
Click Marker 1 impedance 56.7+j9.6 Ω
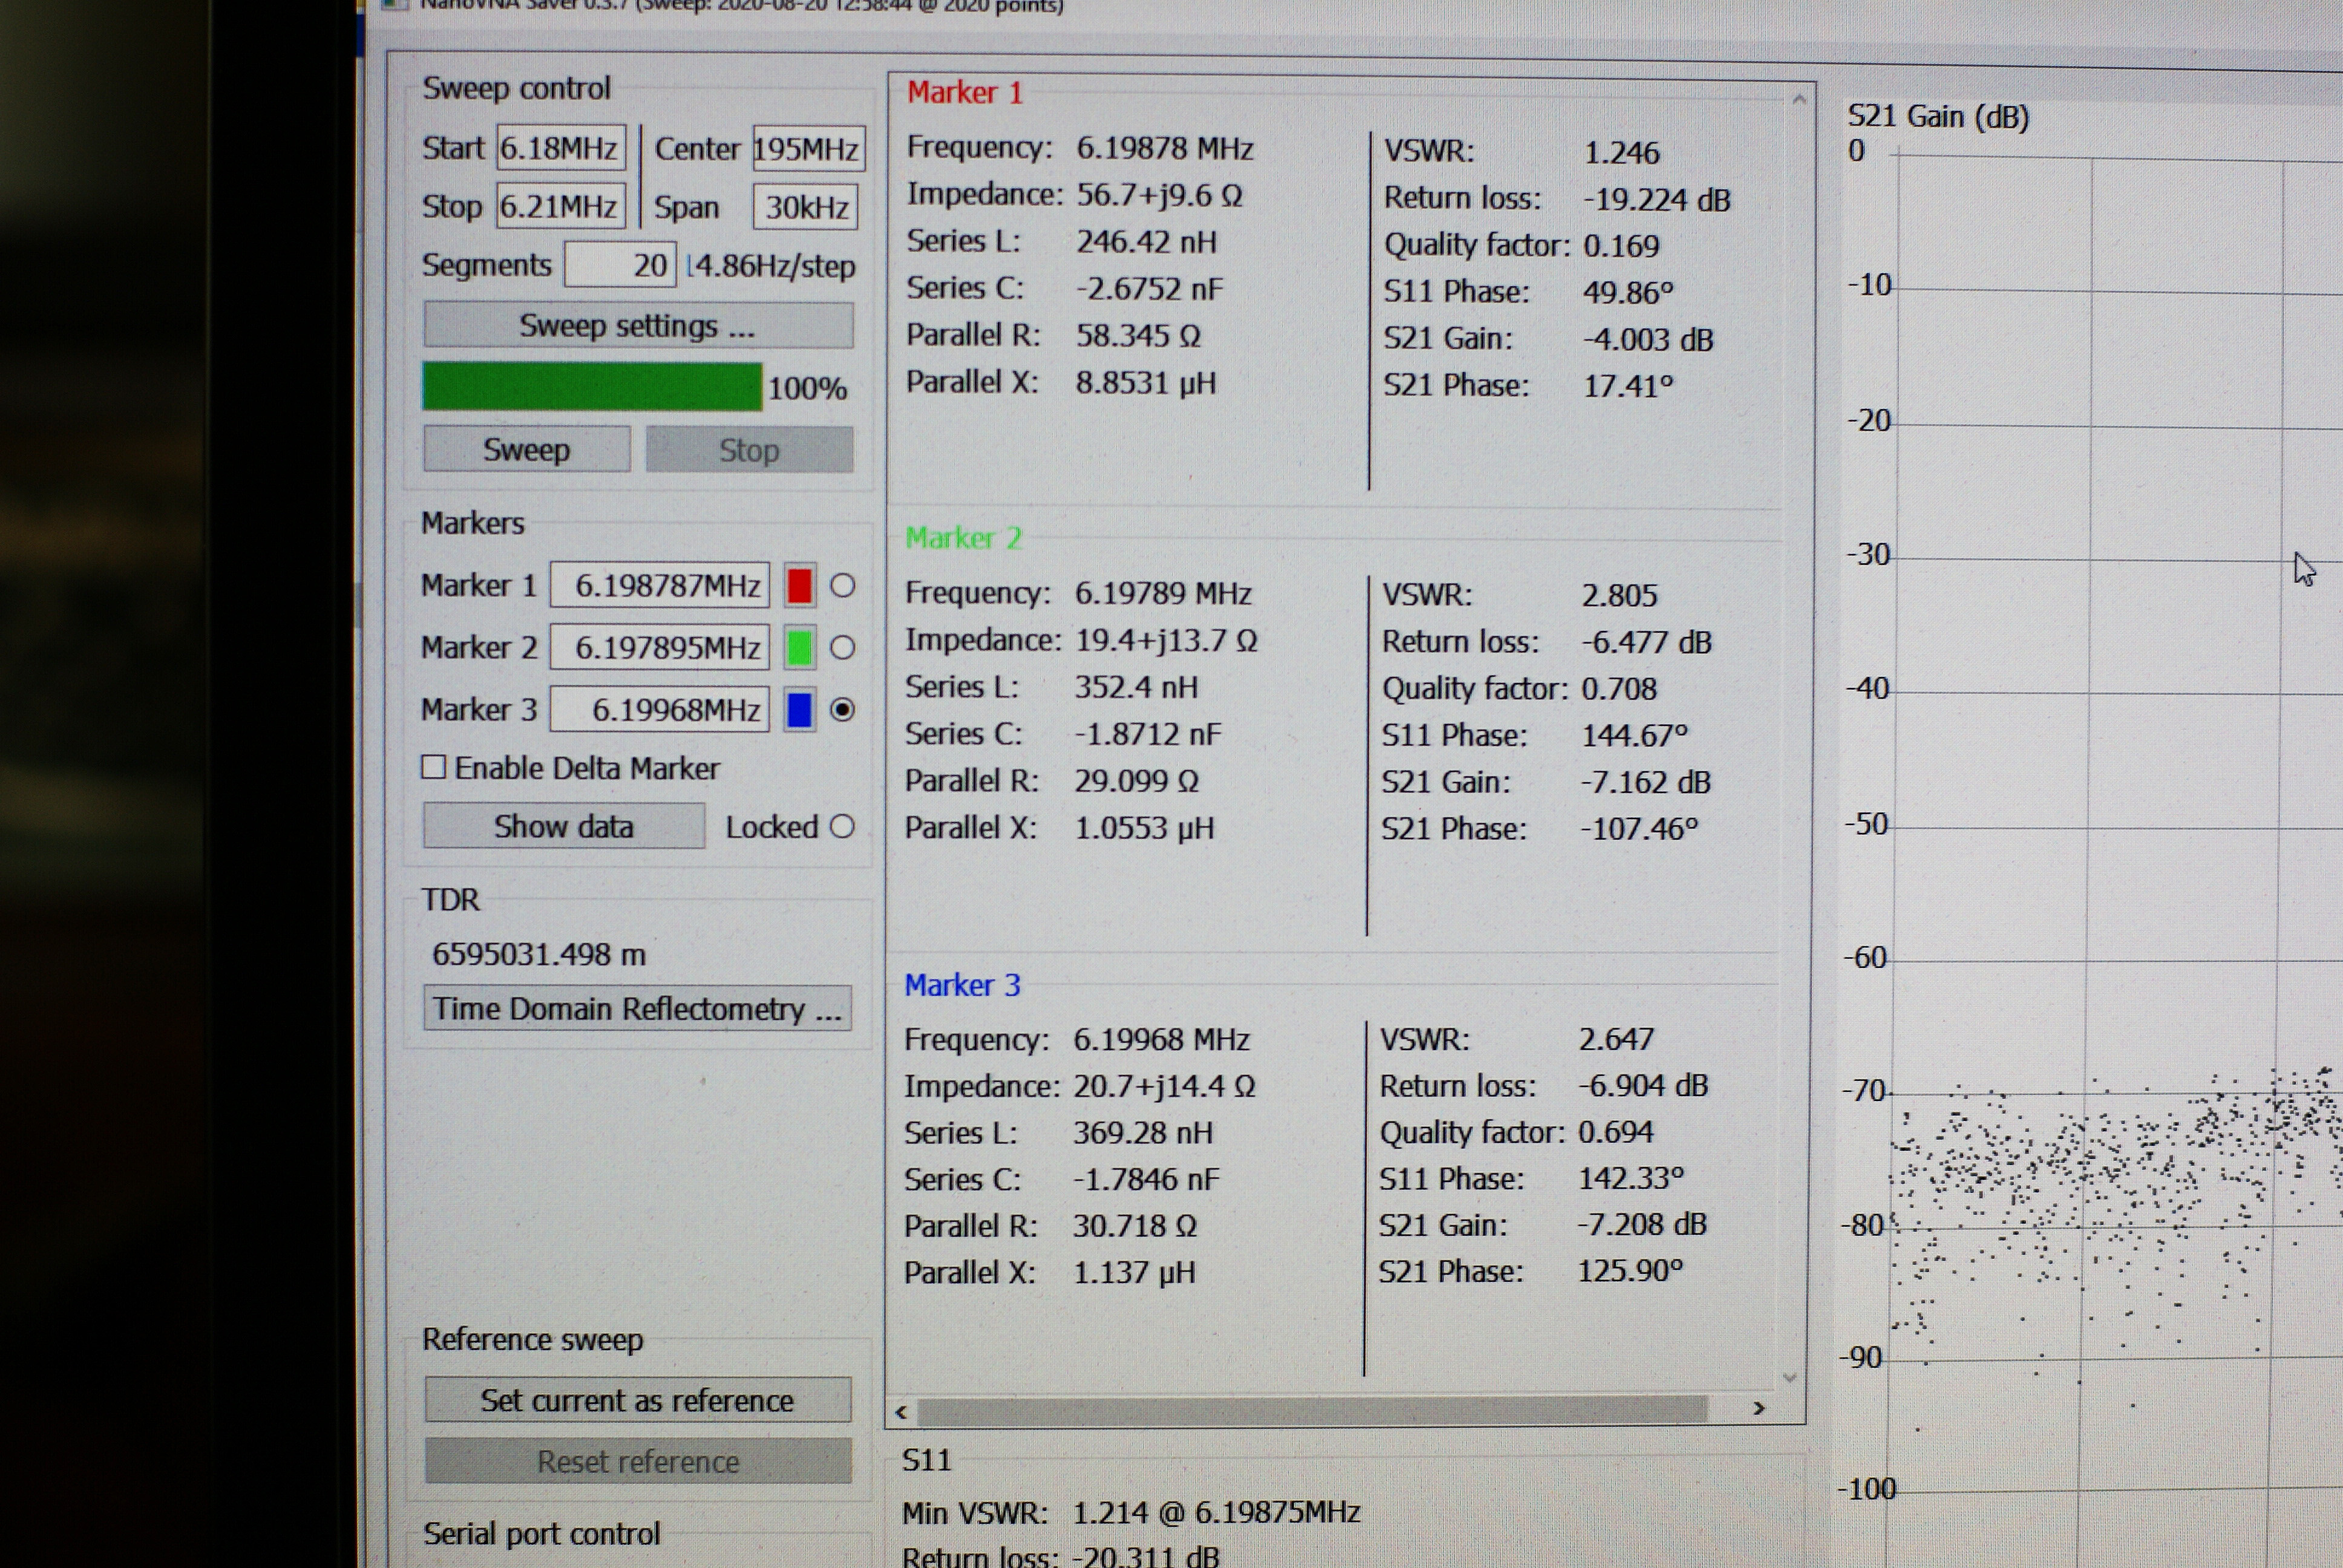[x=1160, y=195]
